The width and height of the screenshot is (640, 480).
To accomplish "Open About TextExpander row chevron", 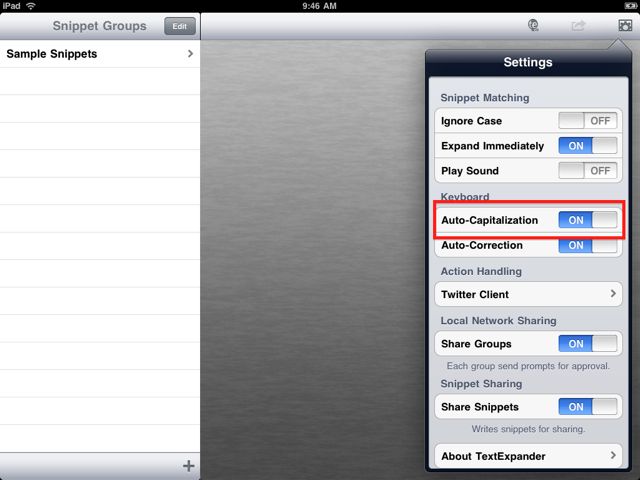I will click(x=613, y=455).
